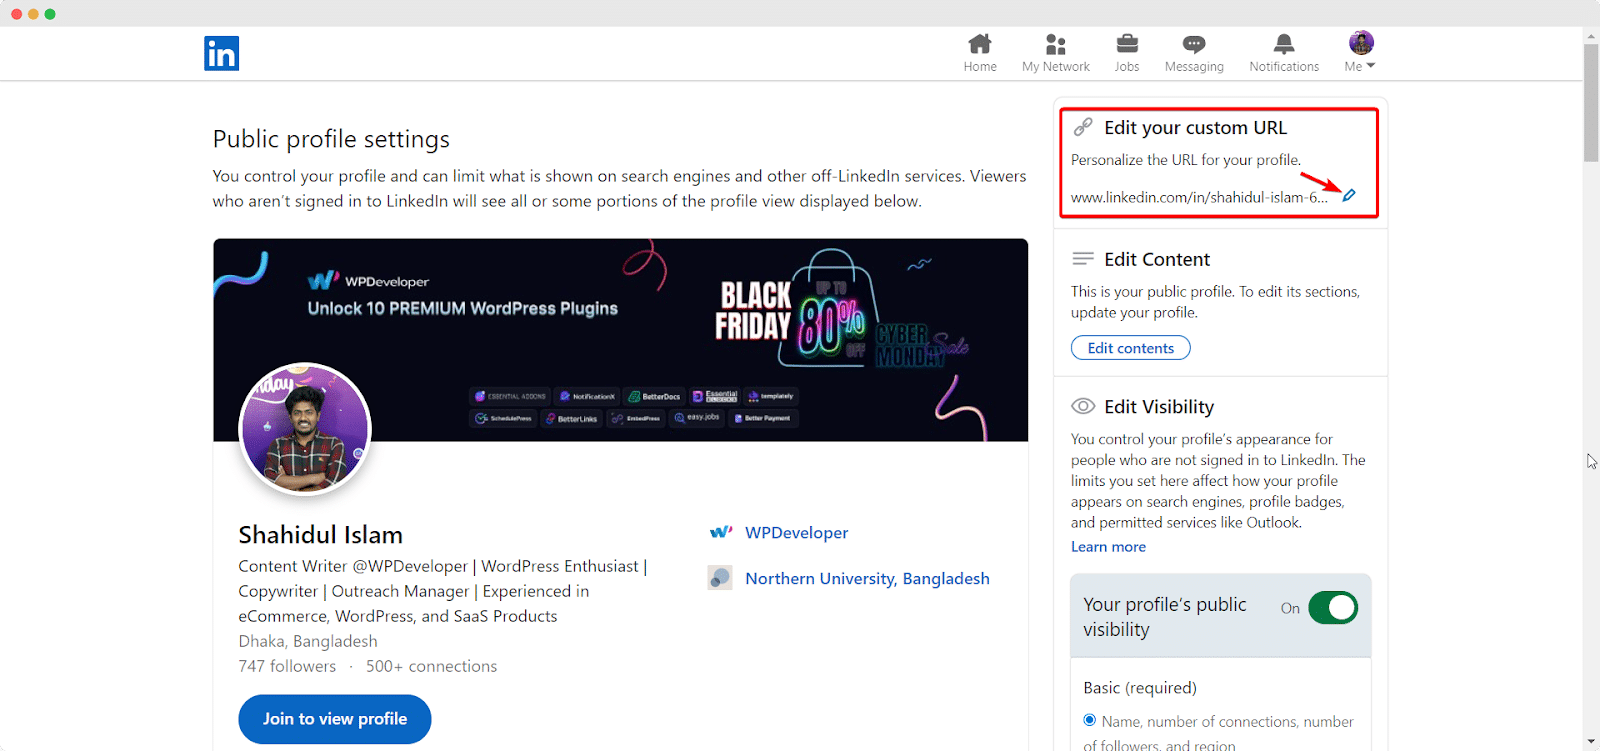Select the Basic (required) radio option
This screenshot has width=1600, height=751.
(1090, 720)
